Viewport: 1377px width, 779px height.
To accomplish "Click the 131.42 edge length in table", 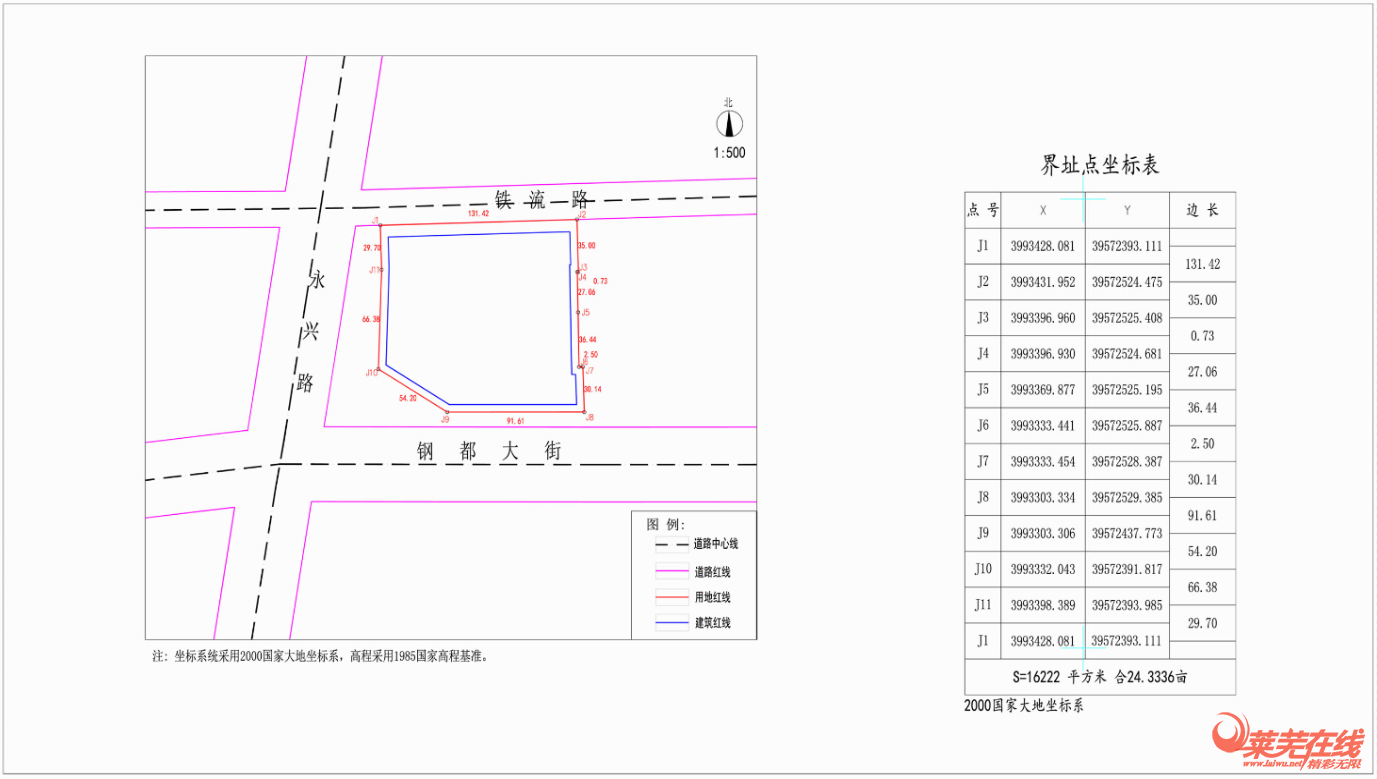I will (1202, 264).
